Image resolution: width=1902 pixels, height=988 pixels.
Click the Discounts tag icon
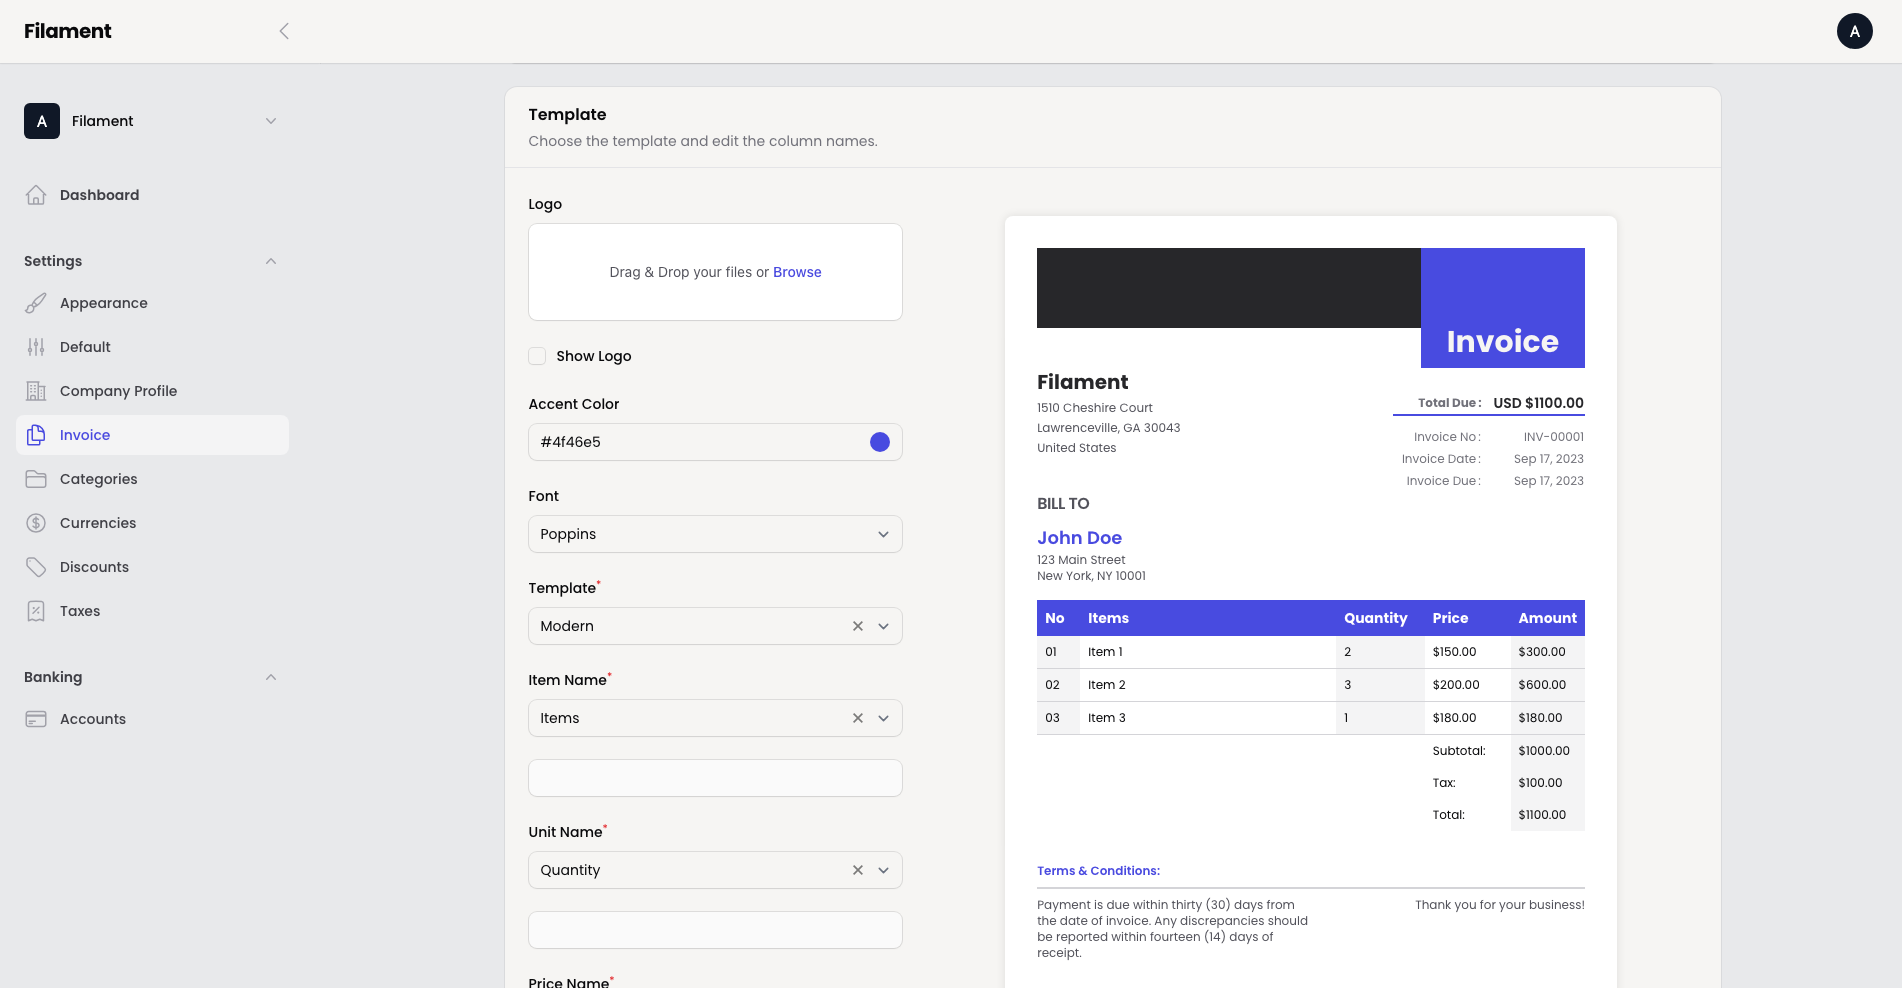pyautogui.click(x=36, y=567)
